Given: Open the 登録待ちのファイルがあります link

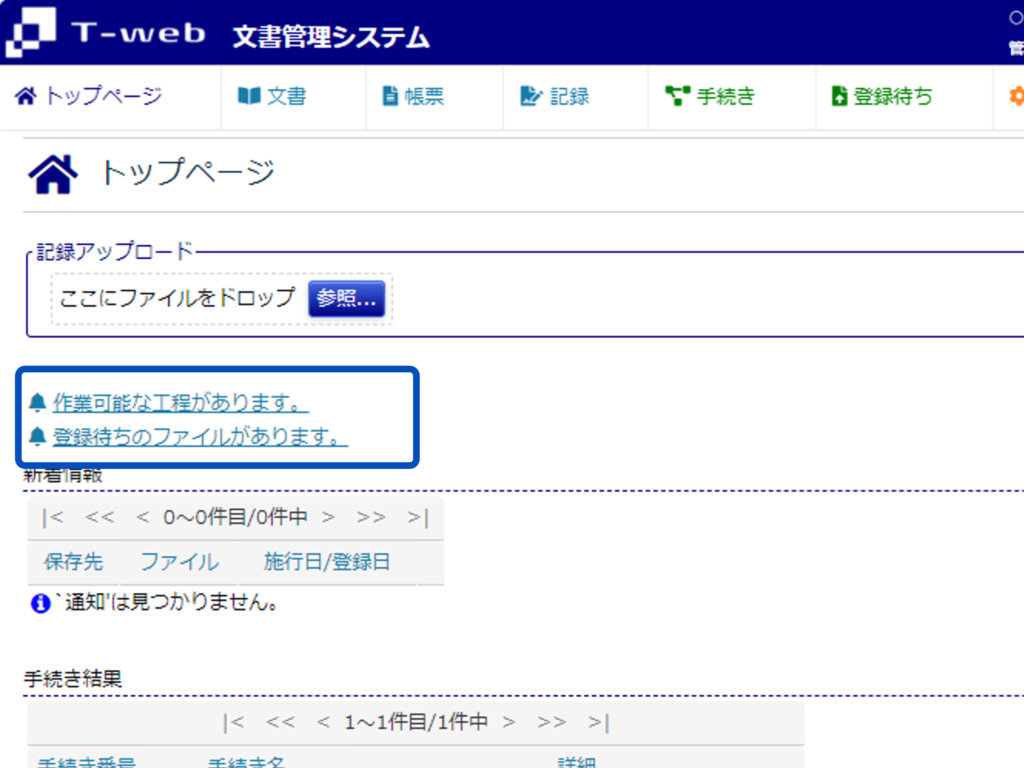Looking at the screenshot, I should [x=200, y=437].
